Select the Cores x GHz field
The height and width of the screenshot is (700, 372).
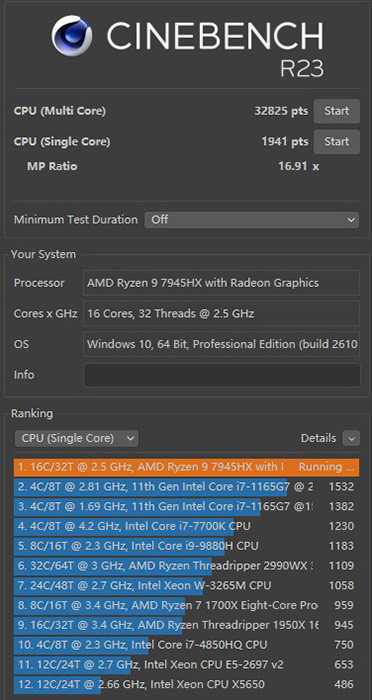click(222, 313)
